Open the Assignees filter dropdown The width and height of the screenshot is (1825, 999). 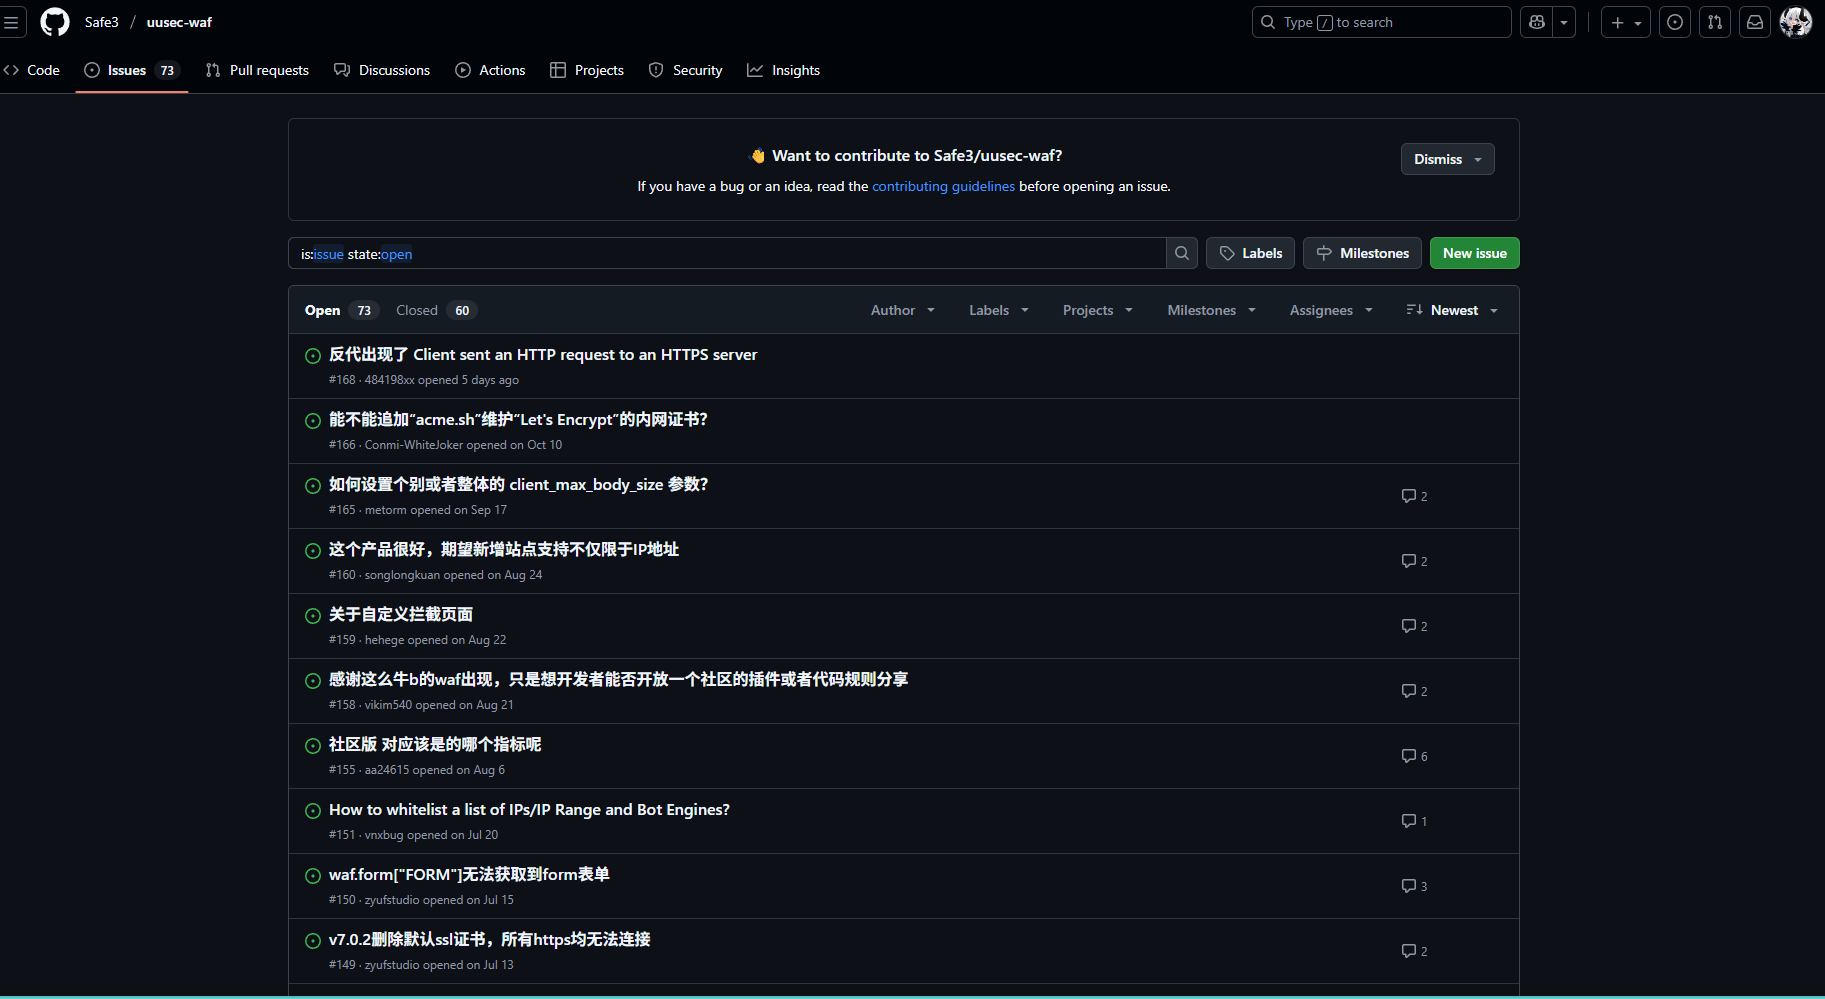[x=1330, y=310]
